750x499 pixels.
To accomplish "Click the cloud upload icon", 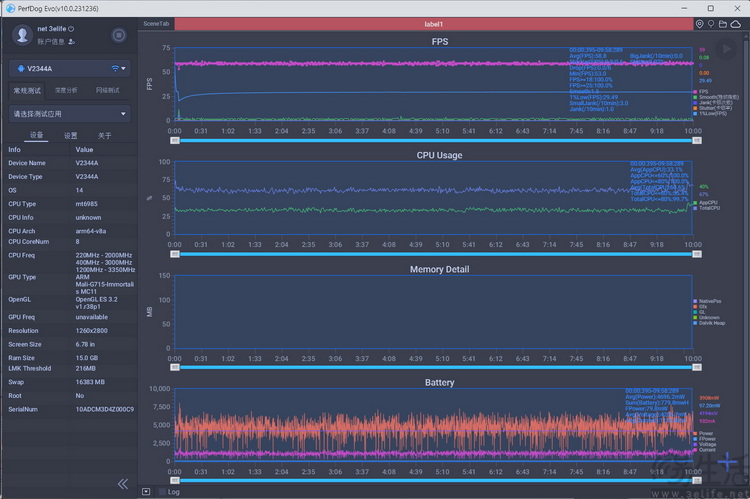I will point(736,24).
